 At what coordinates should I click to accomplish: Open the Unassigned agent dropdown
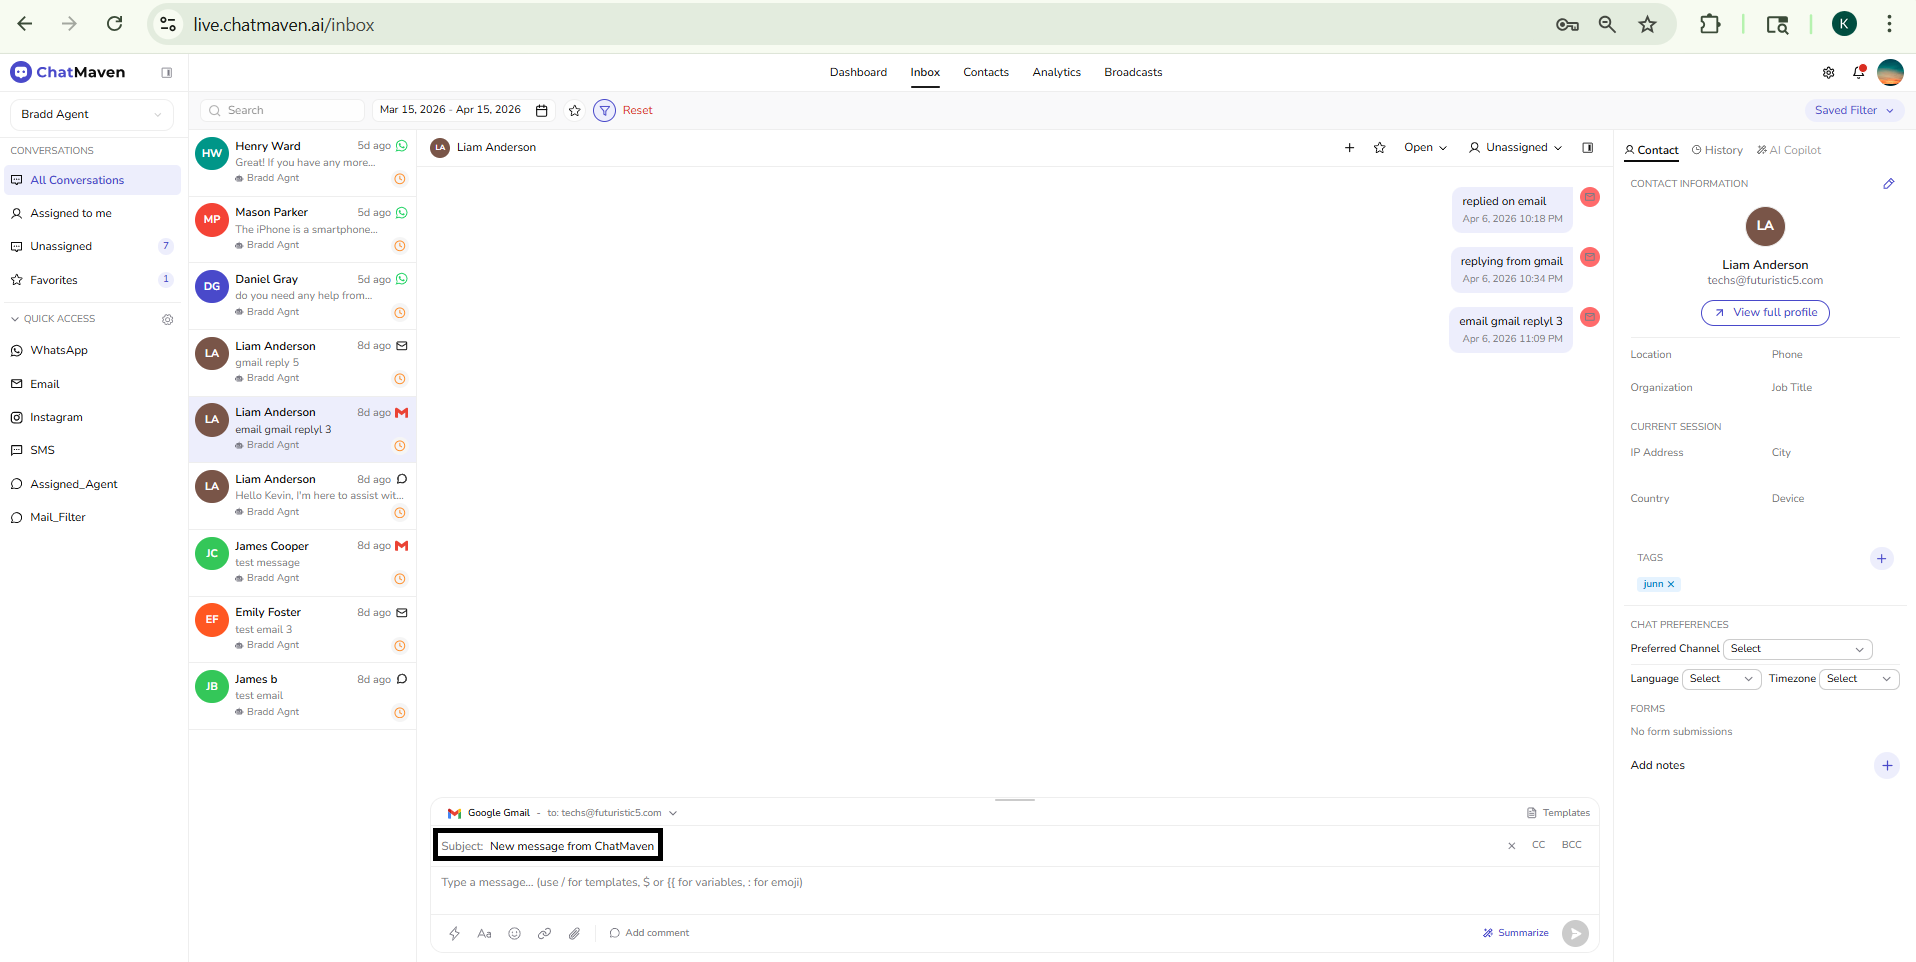click(x=1515, y=148)
